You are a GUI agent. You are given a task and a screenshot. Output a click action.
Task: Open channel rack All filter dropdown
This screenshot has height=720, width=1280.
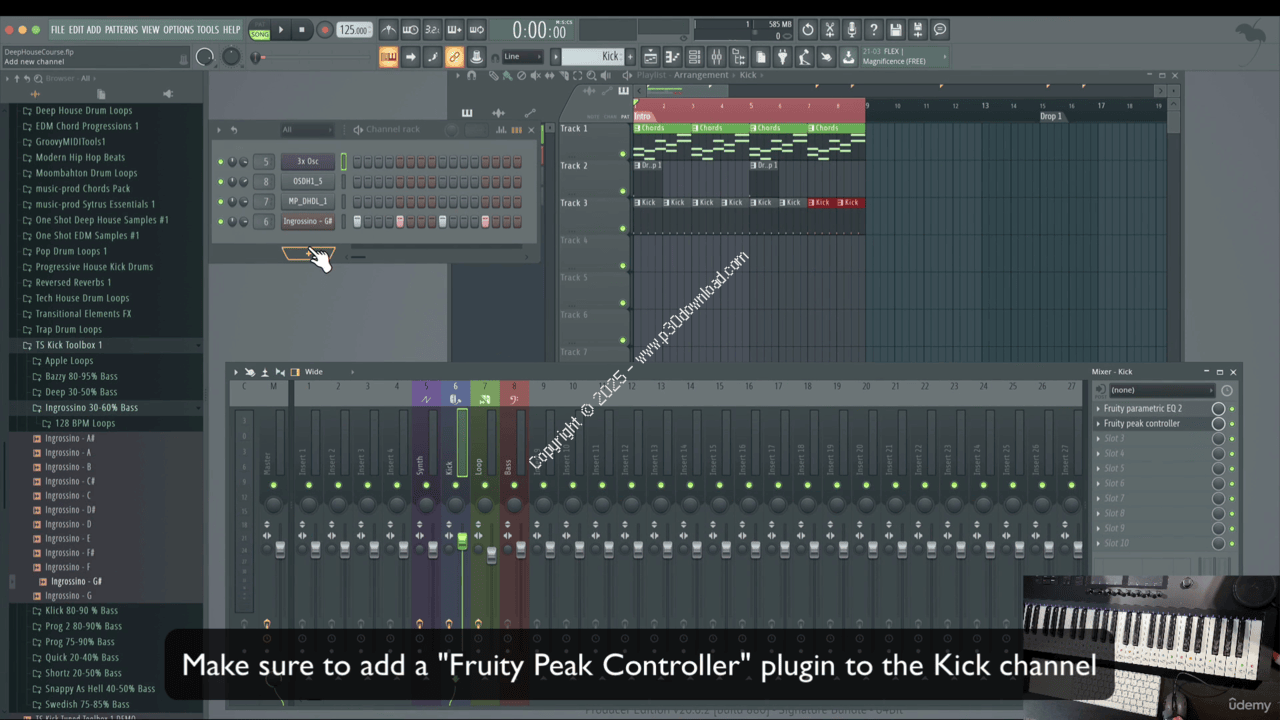(306, 129)
